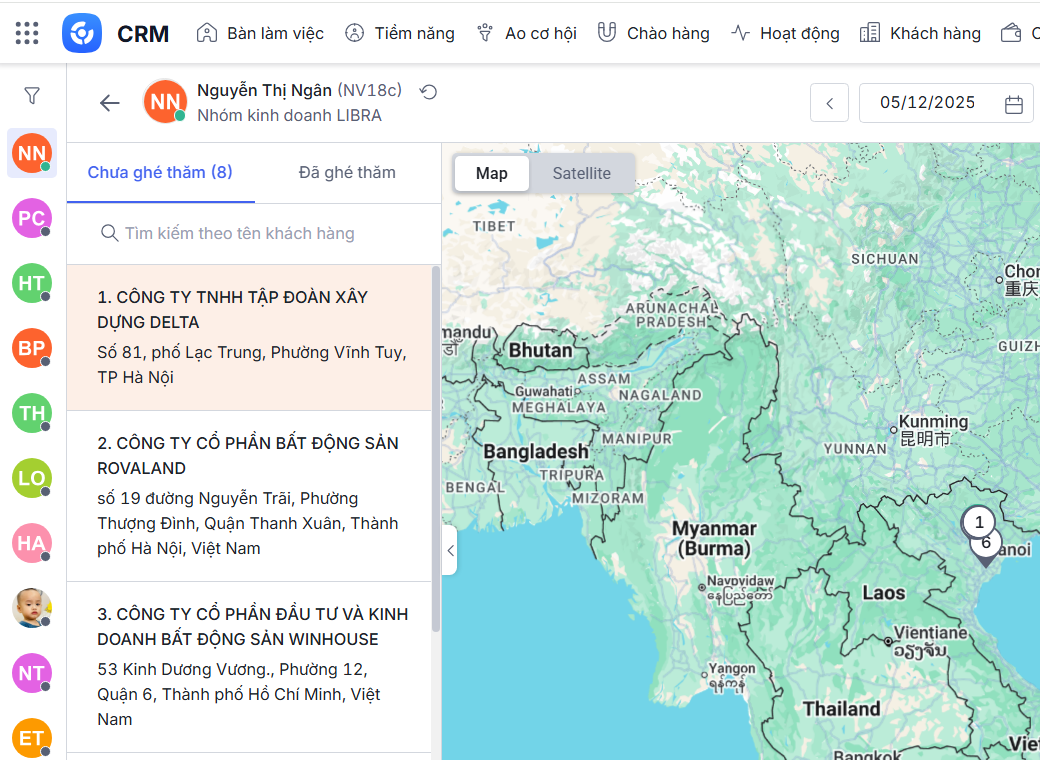Open the 05/12/2025 date picker
1040x760 pixels.
click(927, 103)
